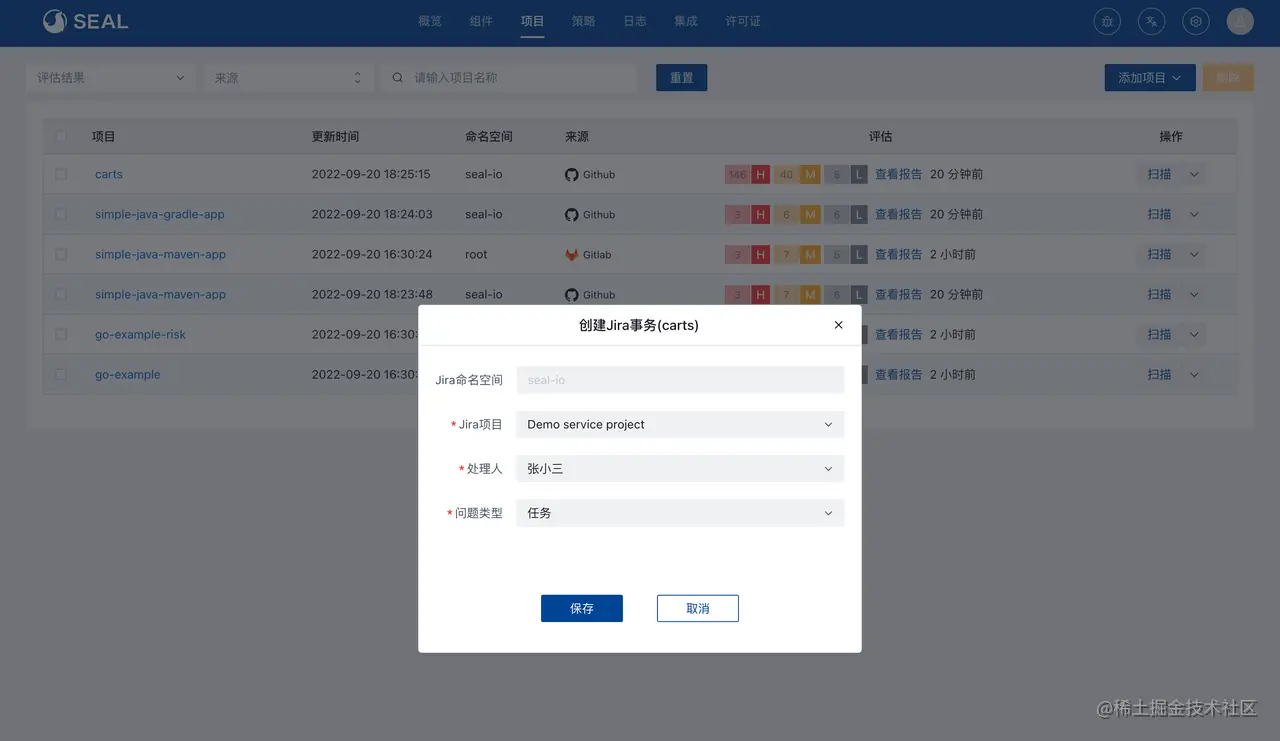
Task: Go to the 日志 nav tab
Action: point(635,21)
